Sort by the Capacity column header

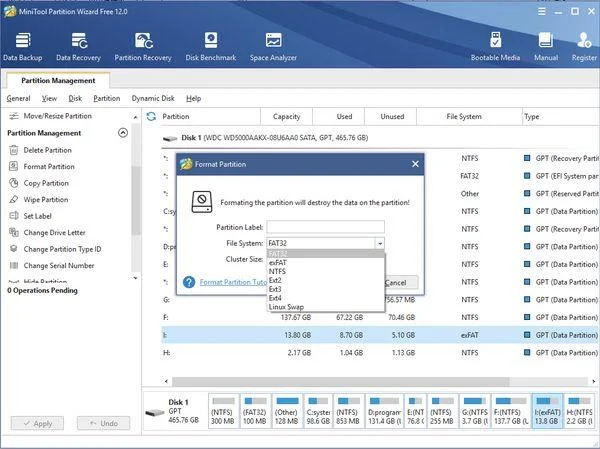click(286, 116)
